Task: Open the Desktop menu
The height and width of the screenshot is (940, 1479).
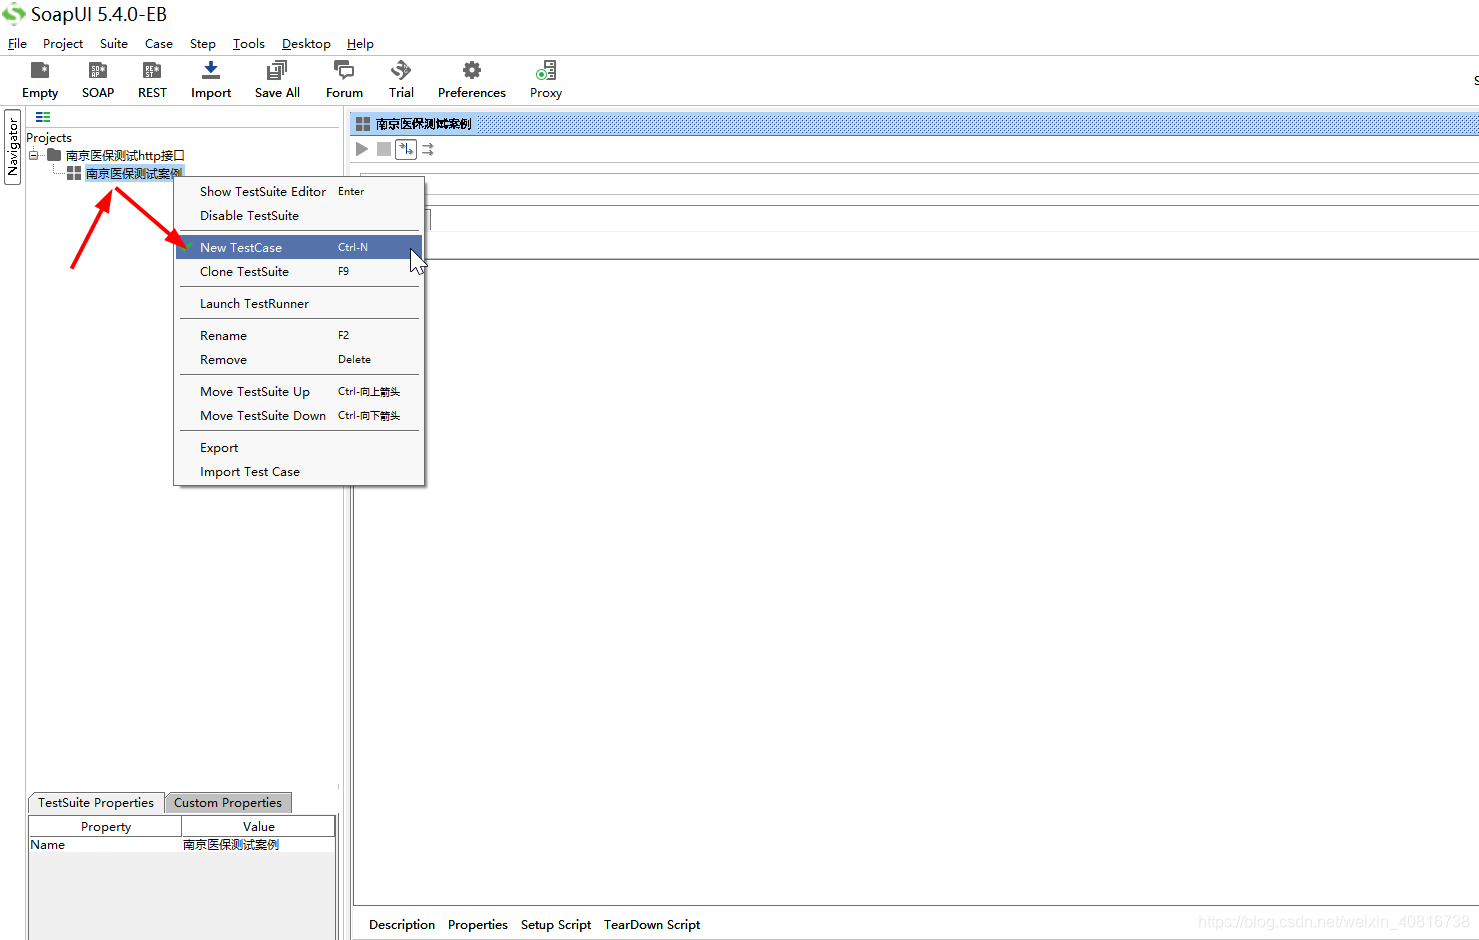Action: 306,43
